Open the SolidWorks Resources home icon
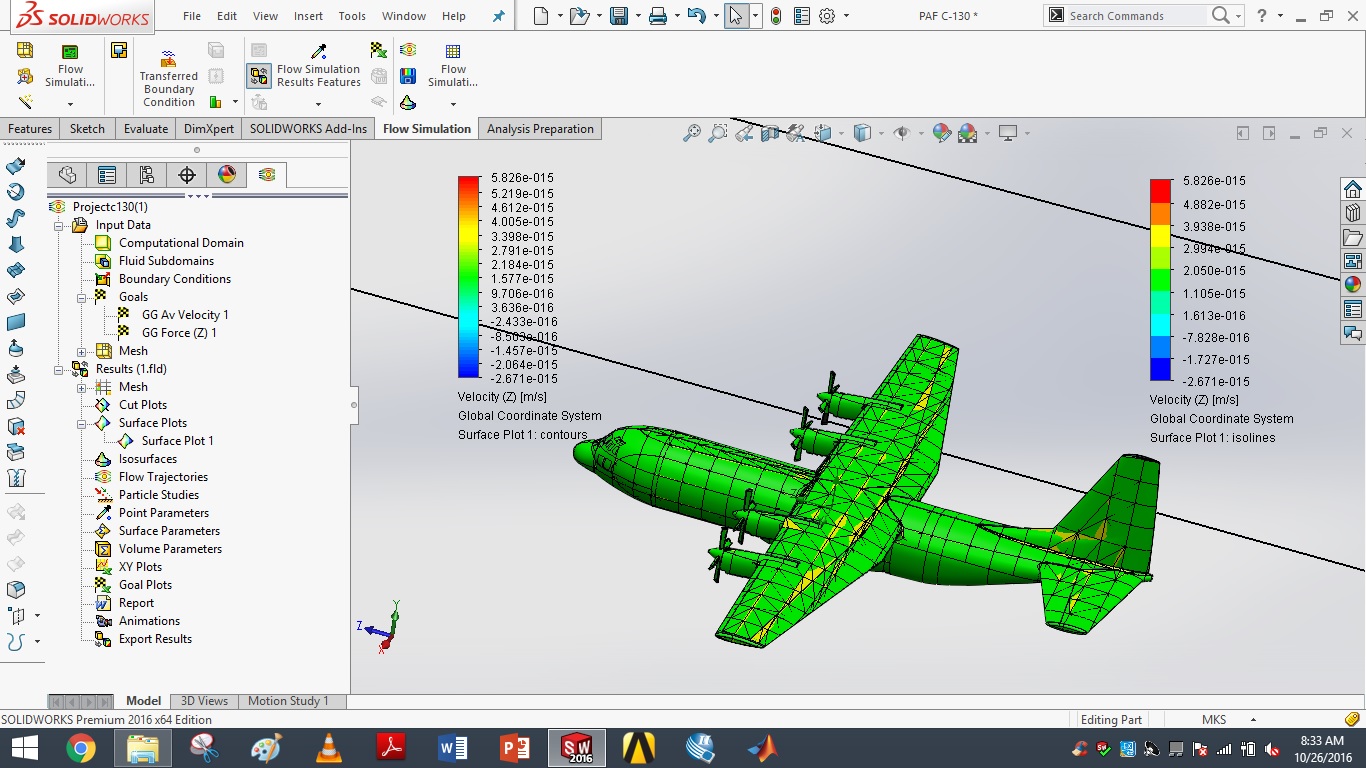Screen dimensions: 1366x768 coord(1353,189)
